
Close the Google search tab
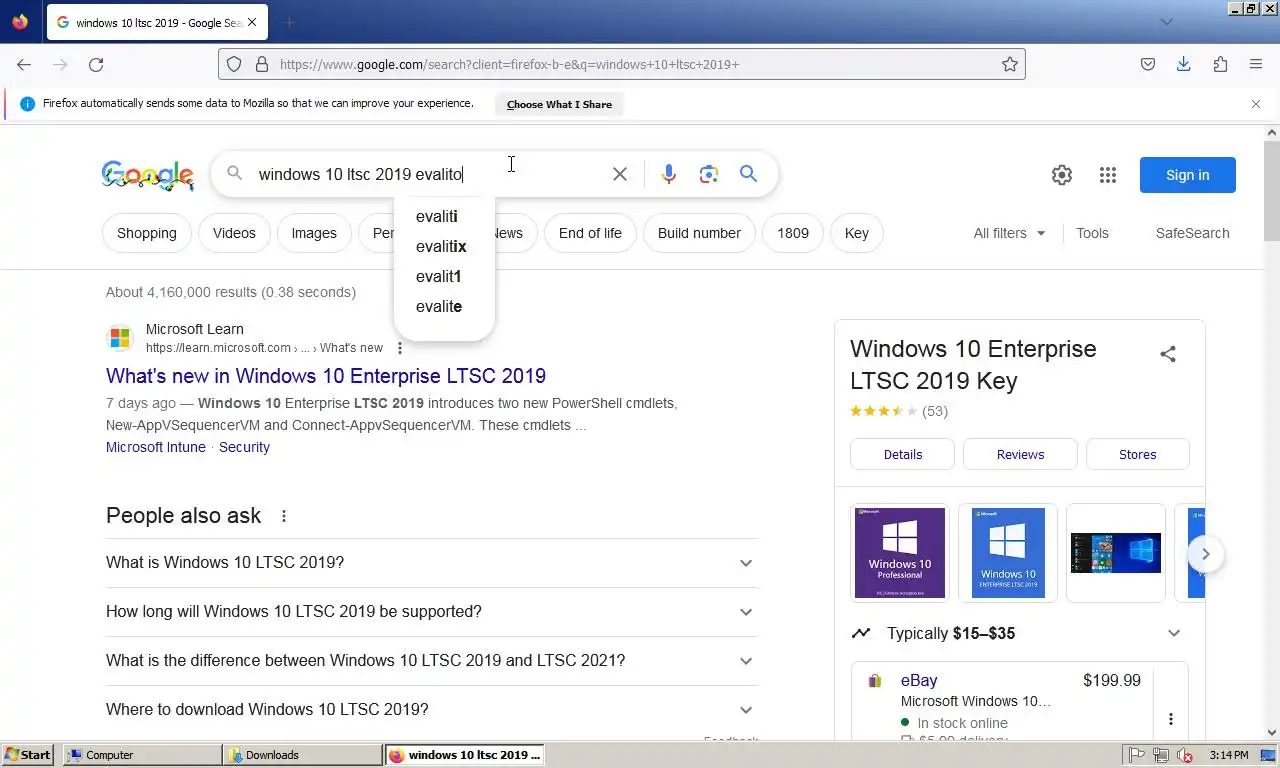click(x=251, y=22)
